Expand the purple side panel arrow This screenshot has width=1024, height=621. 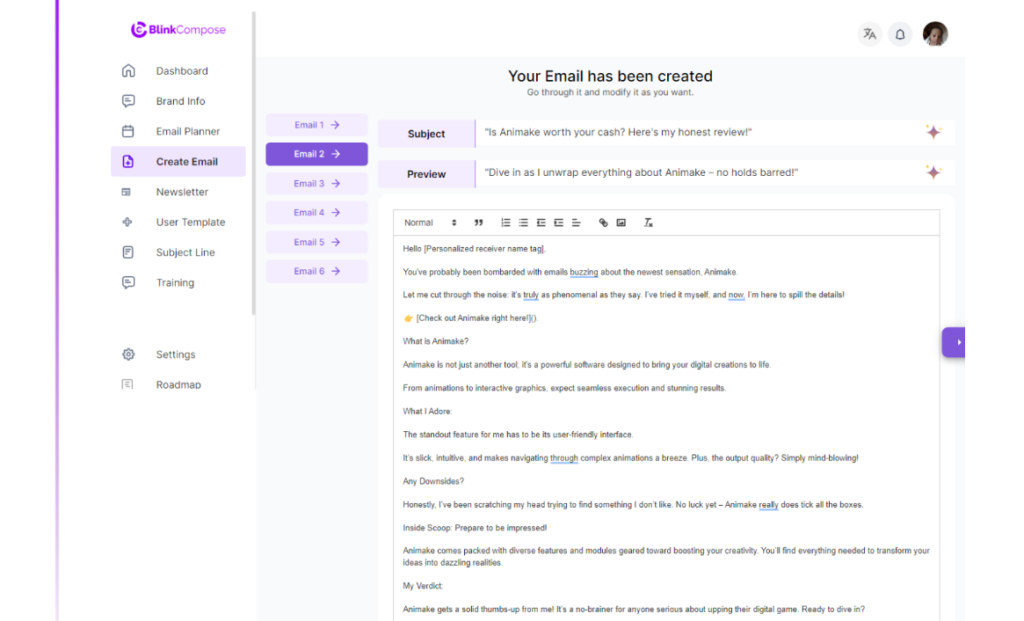pyautogui.click(x=954, y=342)
